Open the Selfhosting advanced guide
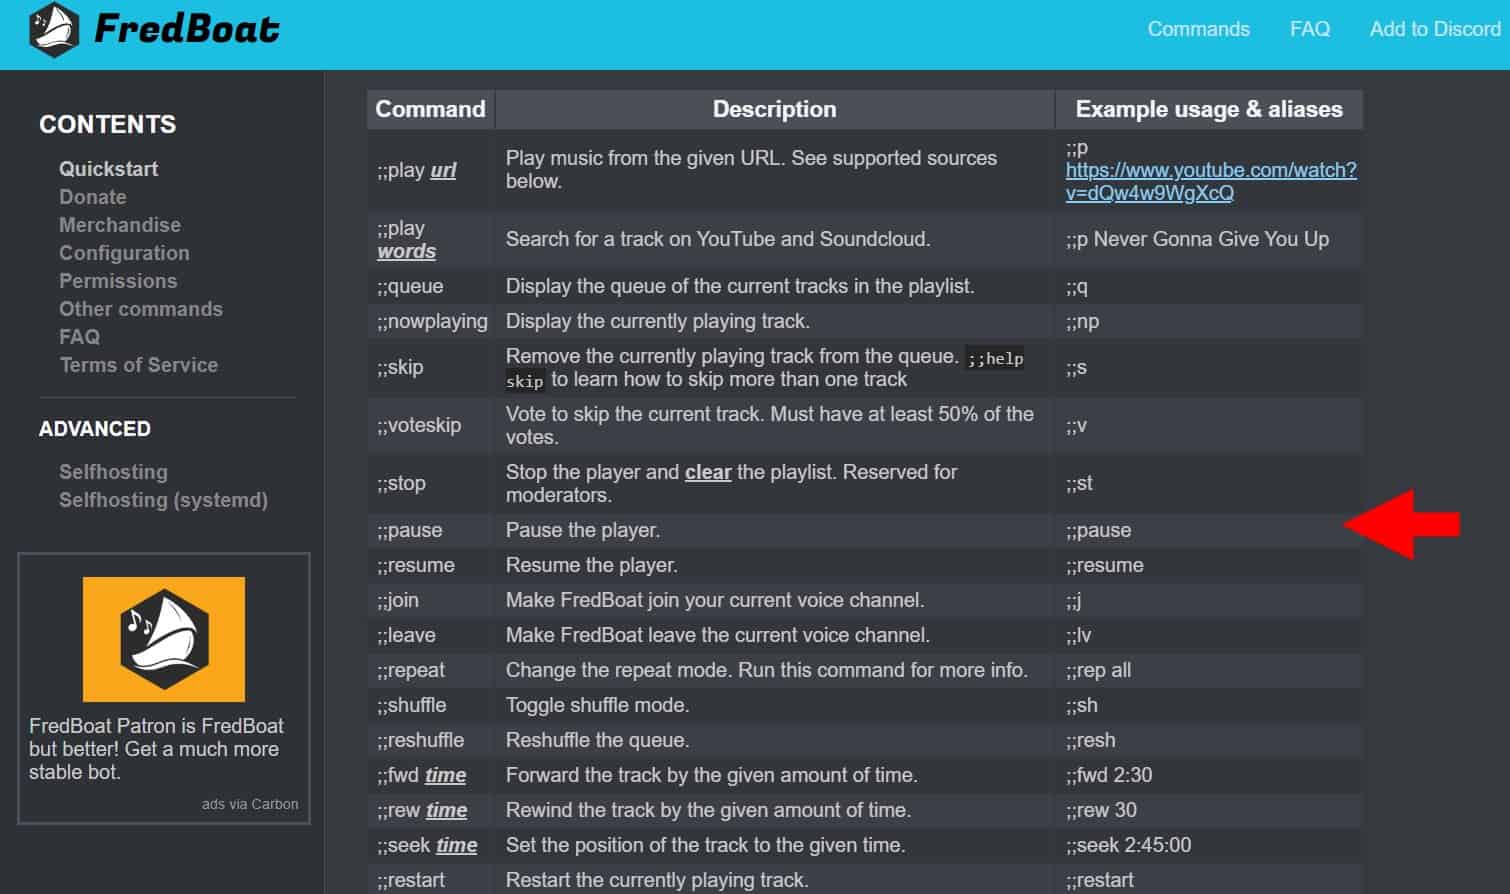 [113, 472]
